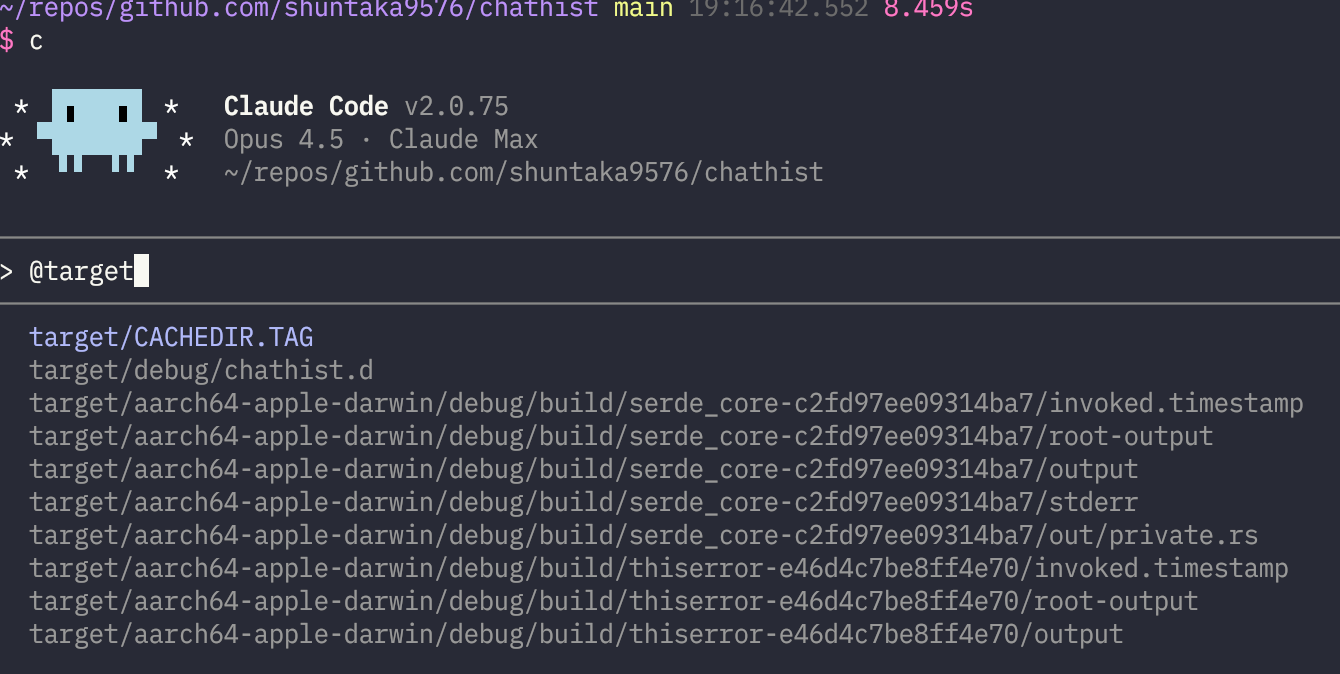Click the Claude Code title text
1340x674 pixels.
point(306,107)
